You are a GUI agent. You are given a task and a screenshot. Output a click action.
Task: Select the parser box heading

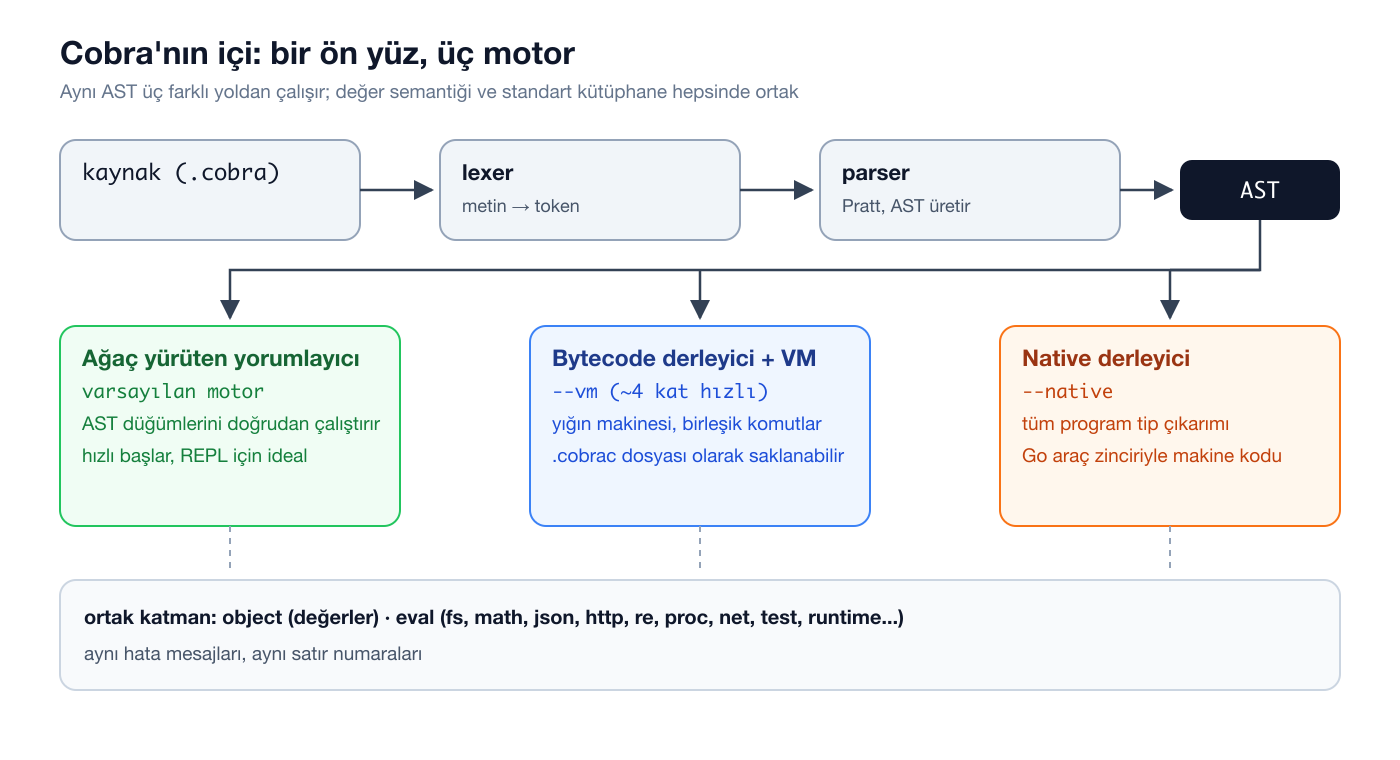coord(876,173)
